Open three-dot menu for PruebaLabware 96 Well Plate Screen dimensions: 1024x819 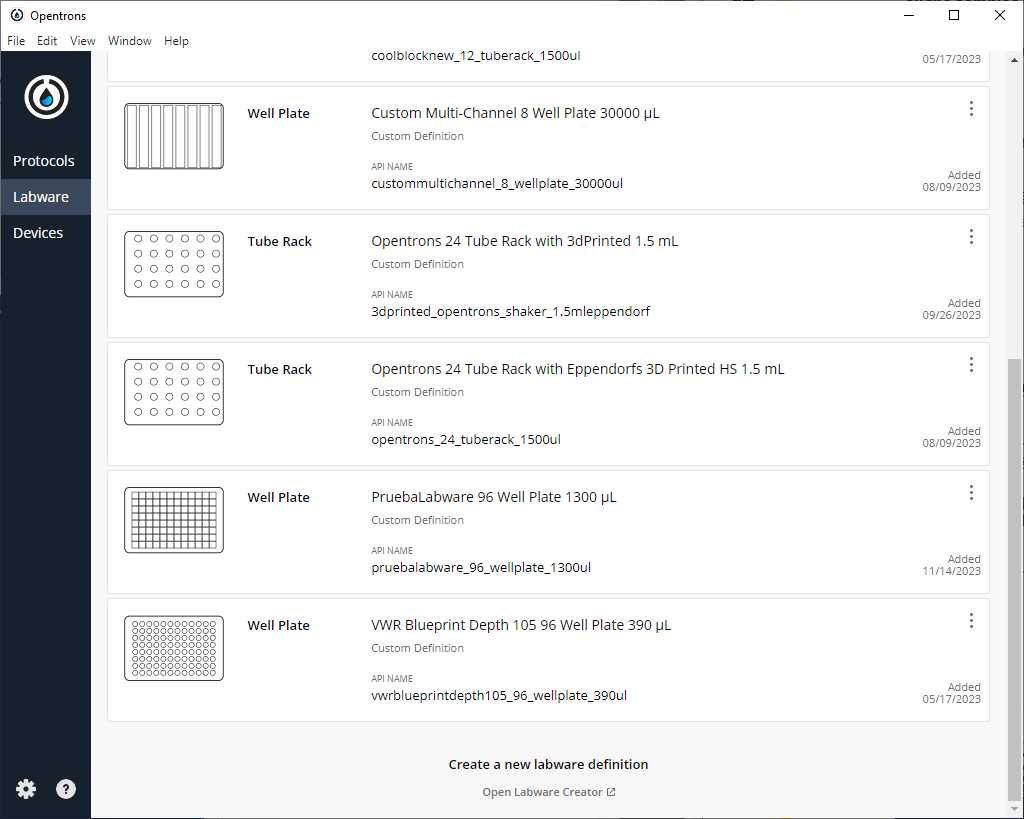970,493
